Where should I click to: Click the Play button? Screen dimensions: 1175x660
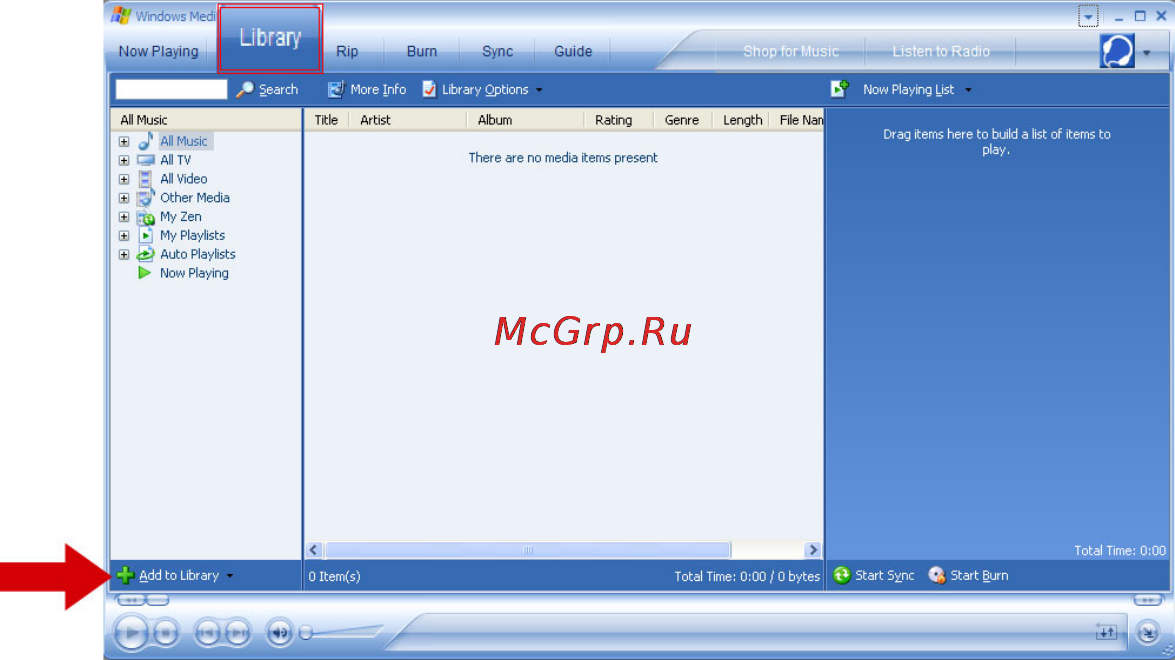[x=131, y=633]
